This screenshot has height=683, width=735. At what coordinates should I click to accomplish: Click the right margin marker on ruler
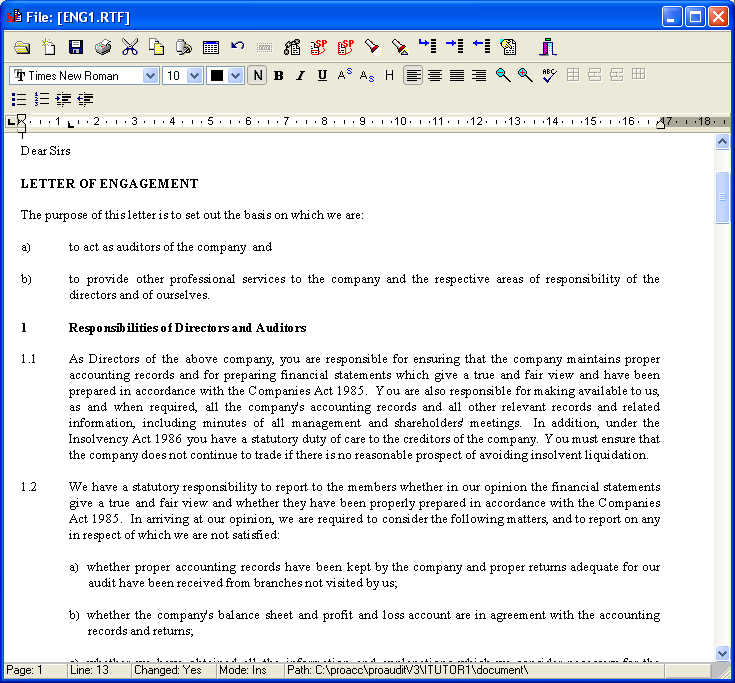pos(661,123)
